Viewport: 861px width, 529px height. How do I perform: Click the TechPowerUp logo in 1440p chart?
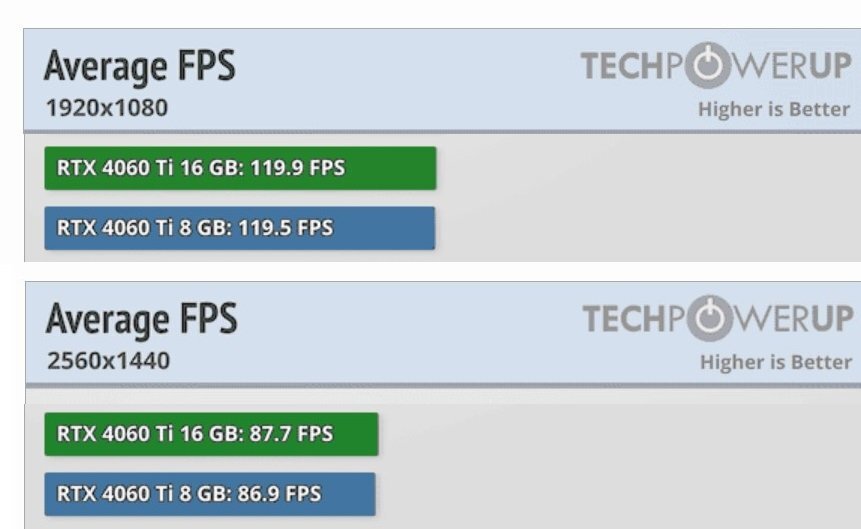(x=718, y=319)
